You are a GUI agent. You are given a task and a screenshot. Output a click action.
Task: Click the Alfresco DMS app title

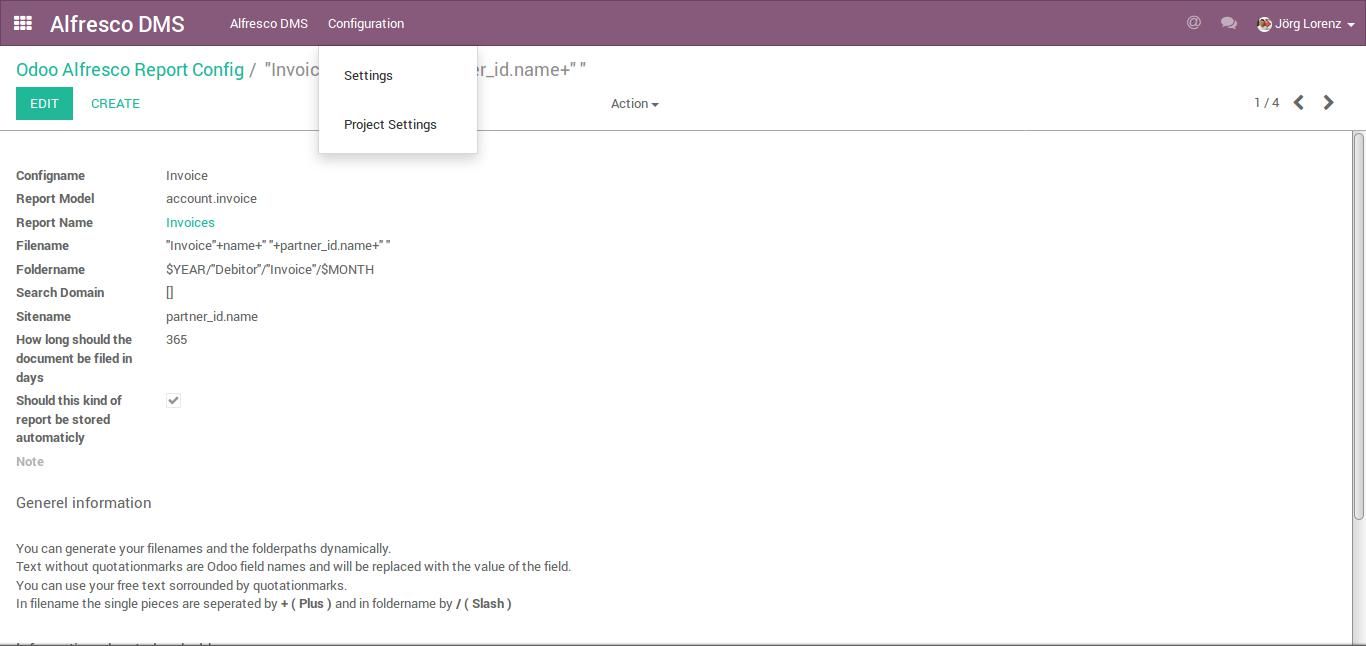pyautogui.click(x=117, y=24)
